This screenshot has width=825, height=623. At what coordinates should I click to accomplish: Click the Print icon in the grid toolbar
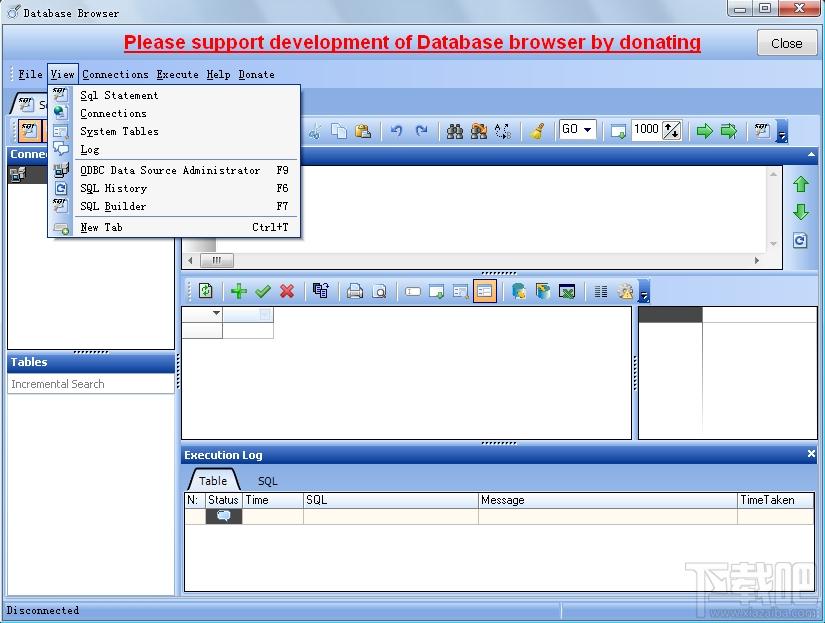[355, 290]
